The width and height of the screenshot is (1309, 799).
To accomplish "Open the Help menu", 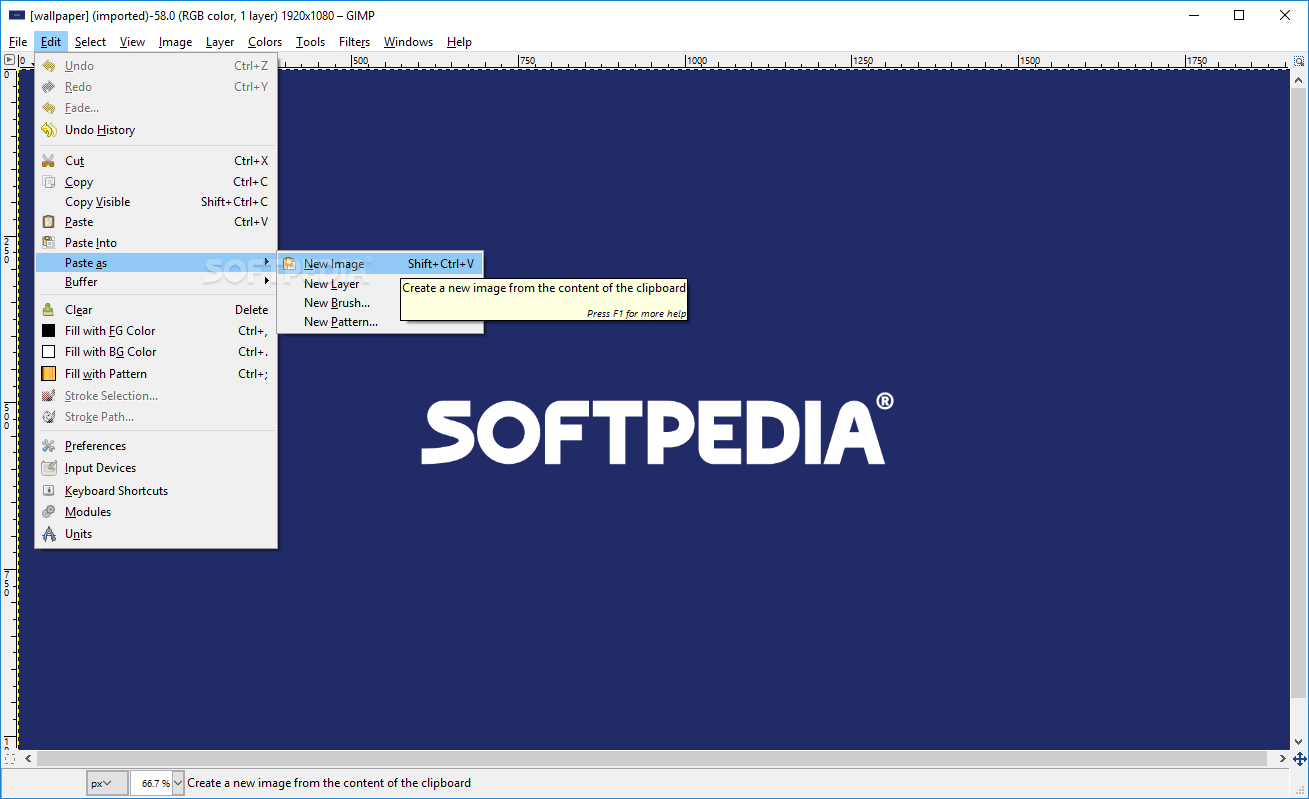I will [x=459, y=42].
